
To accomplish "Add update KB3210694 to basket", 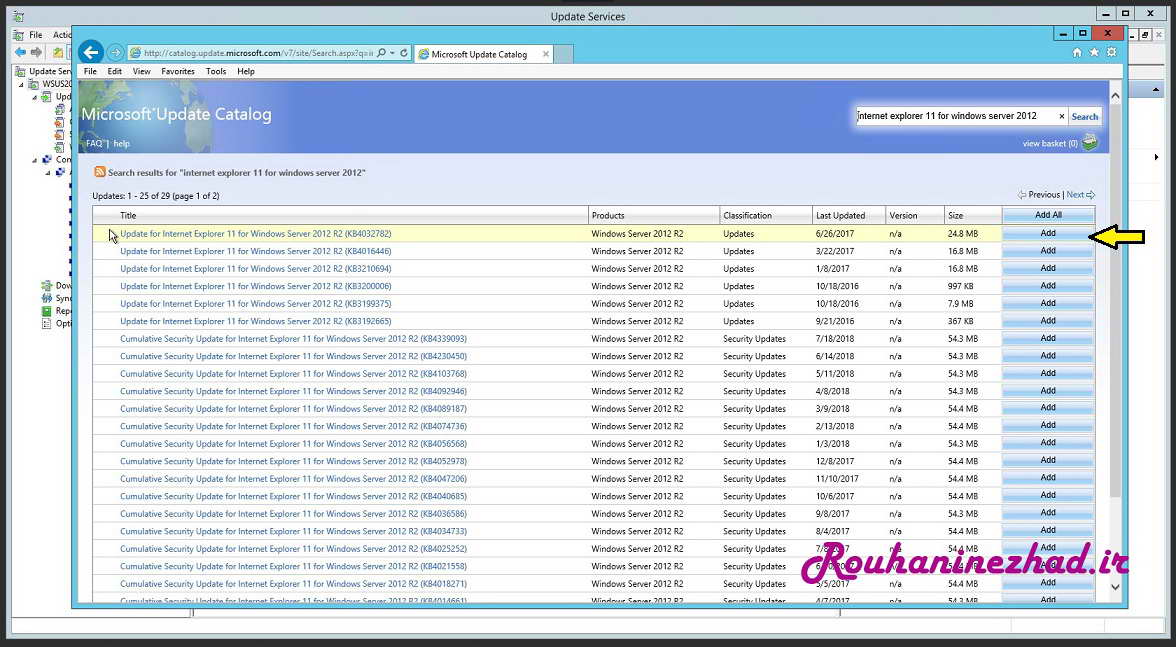I will [1048, 268].
